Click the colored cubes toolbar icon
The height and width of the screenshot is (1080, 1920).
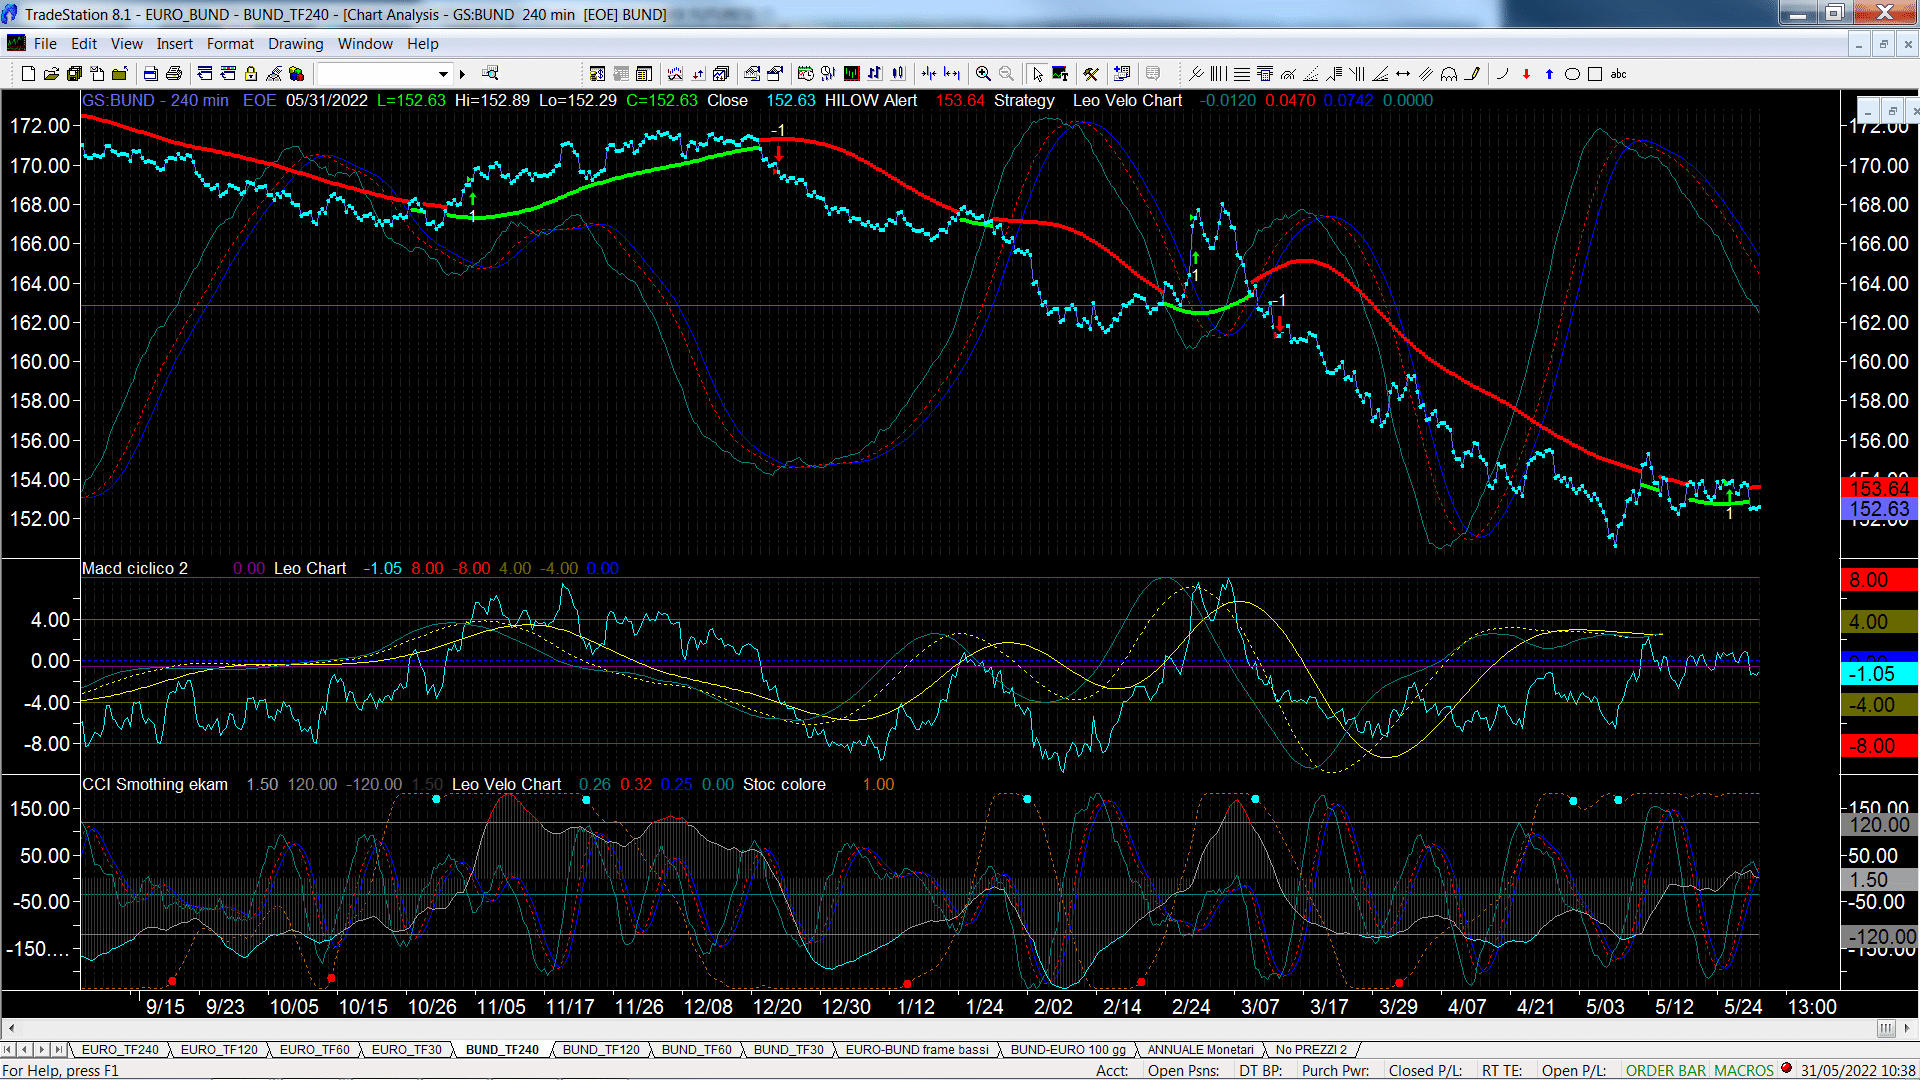coord(296,73)
